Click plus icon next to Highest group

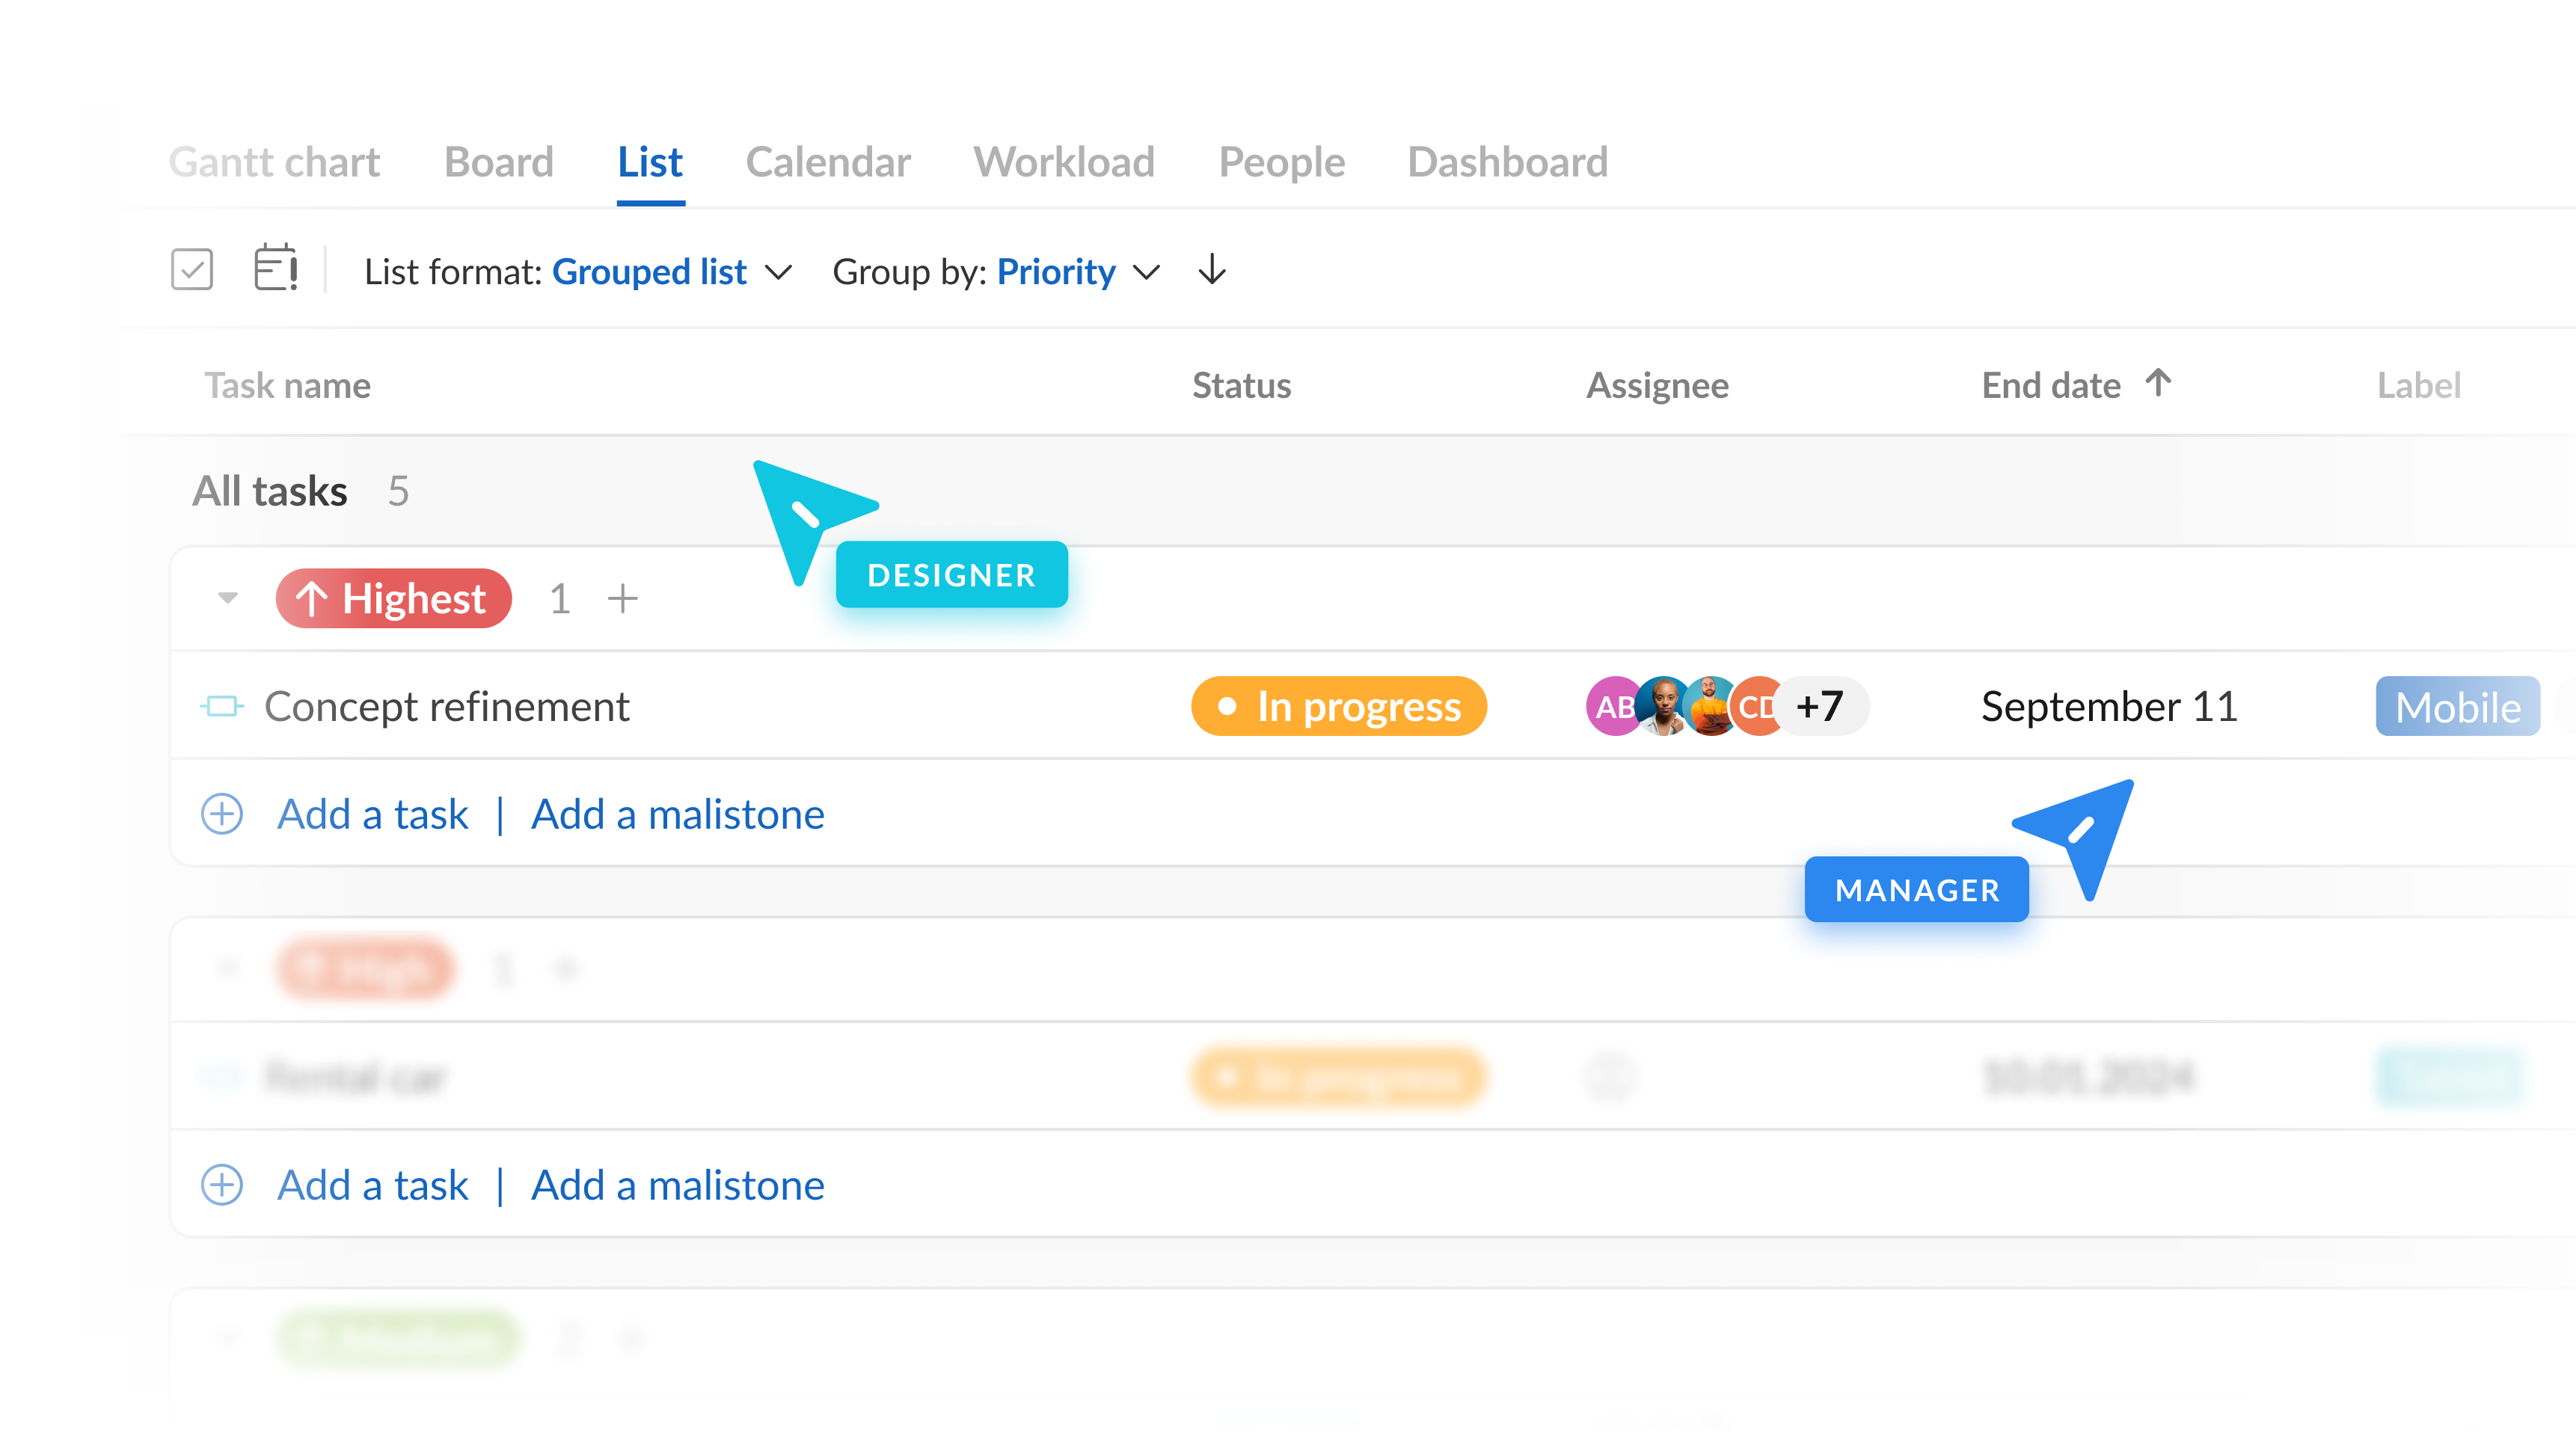coord(622,599)
